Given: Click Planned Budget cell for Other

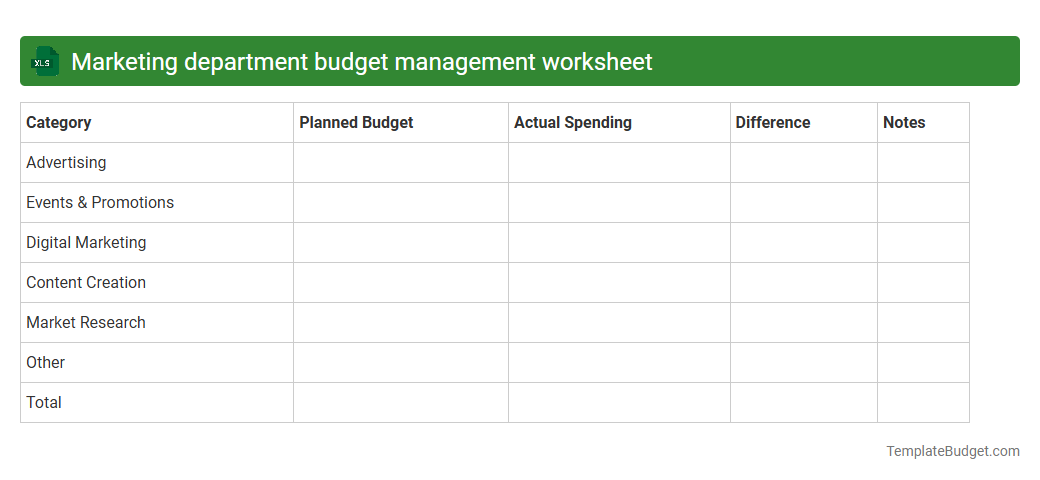Looking at the screenshot, I should pos(401,363).
